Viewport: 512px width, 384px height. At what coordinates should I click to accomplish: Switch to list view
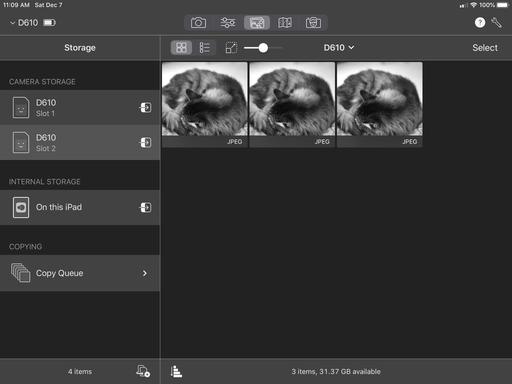point(204,48)
